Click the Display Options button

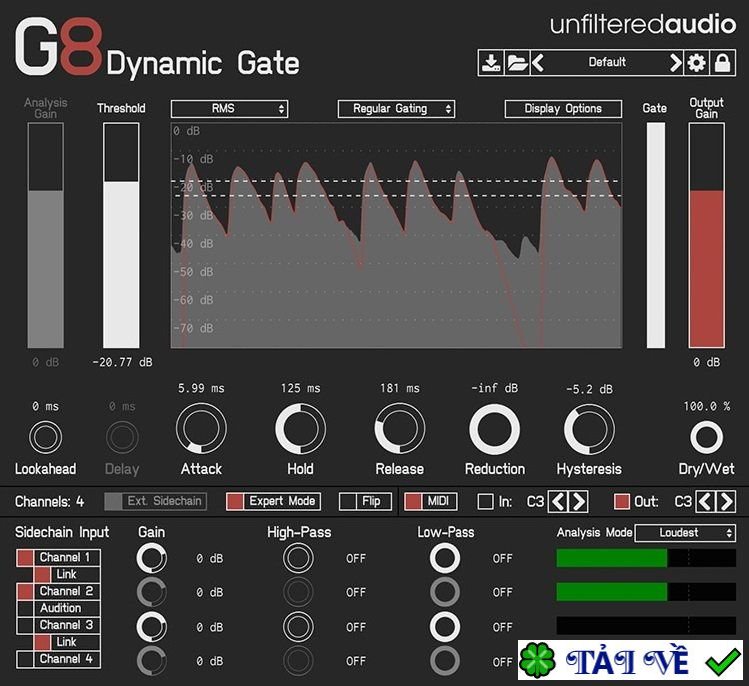[x=563, y=108]
